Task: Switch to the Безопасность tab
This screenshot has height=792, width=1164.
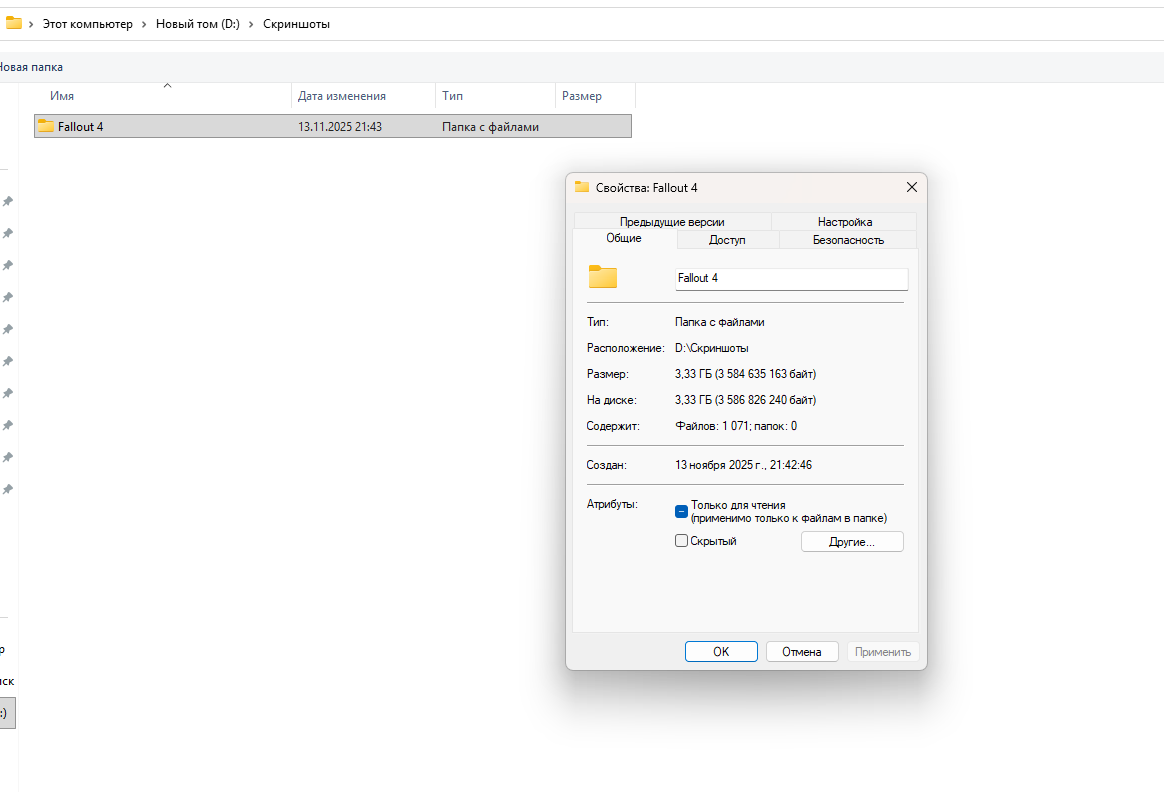Action: (x=848, y=240)
